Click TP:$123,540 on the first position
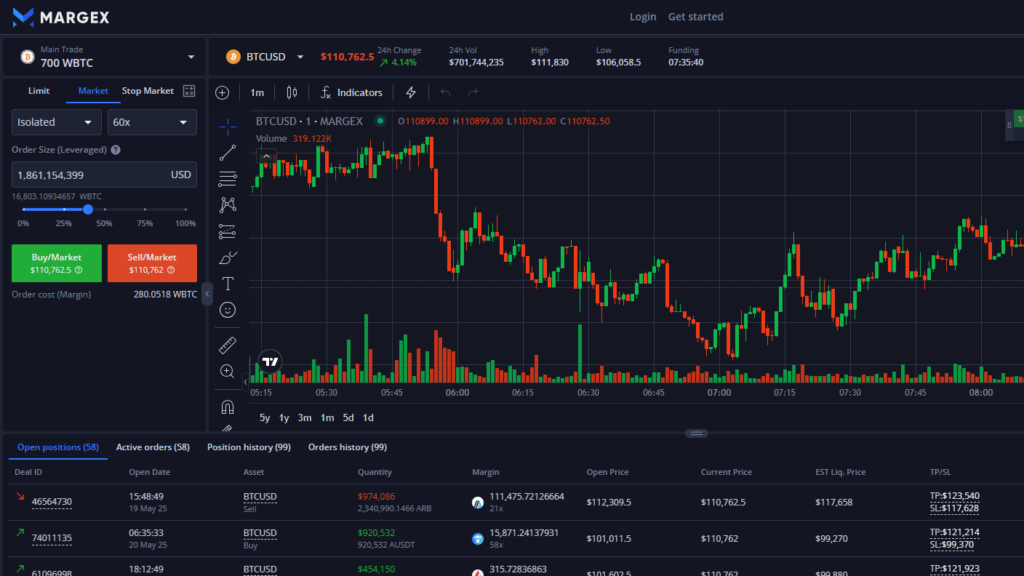This screenshot has width=1024, height=576. click(x=954, y=496)
